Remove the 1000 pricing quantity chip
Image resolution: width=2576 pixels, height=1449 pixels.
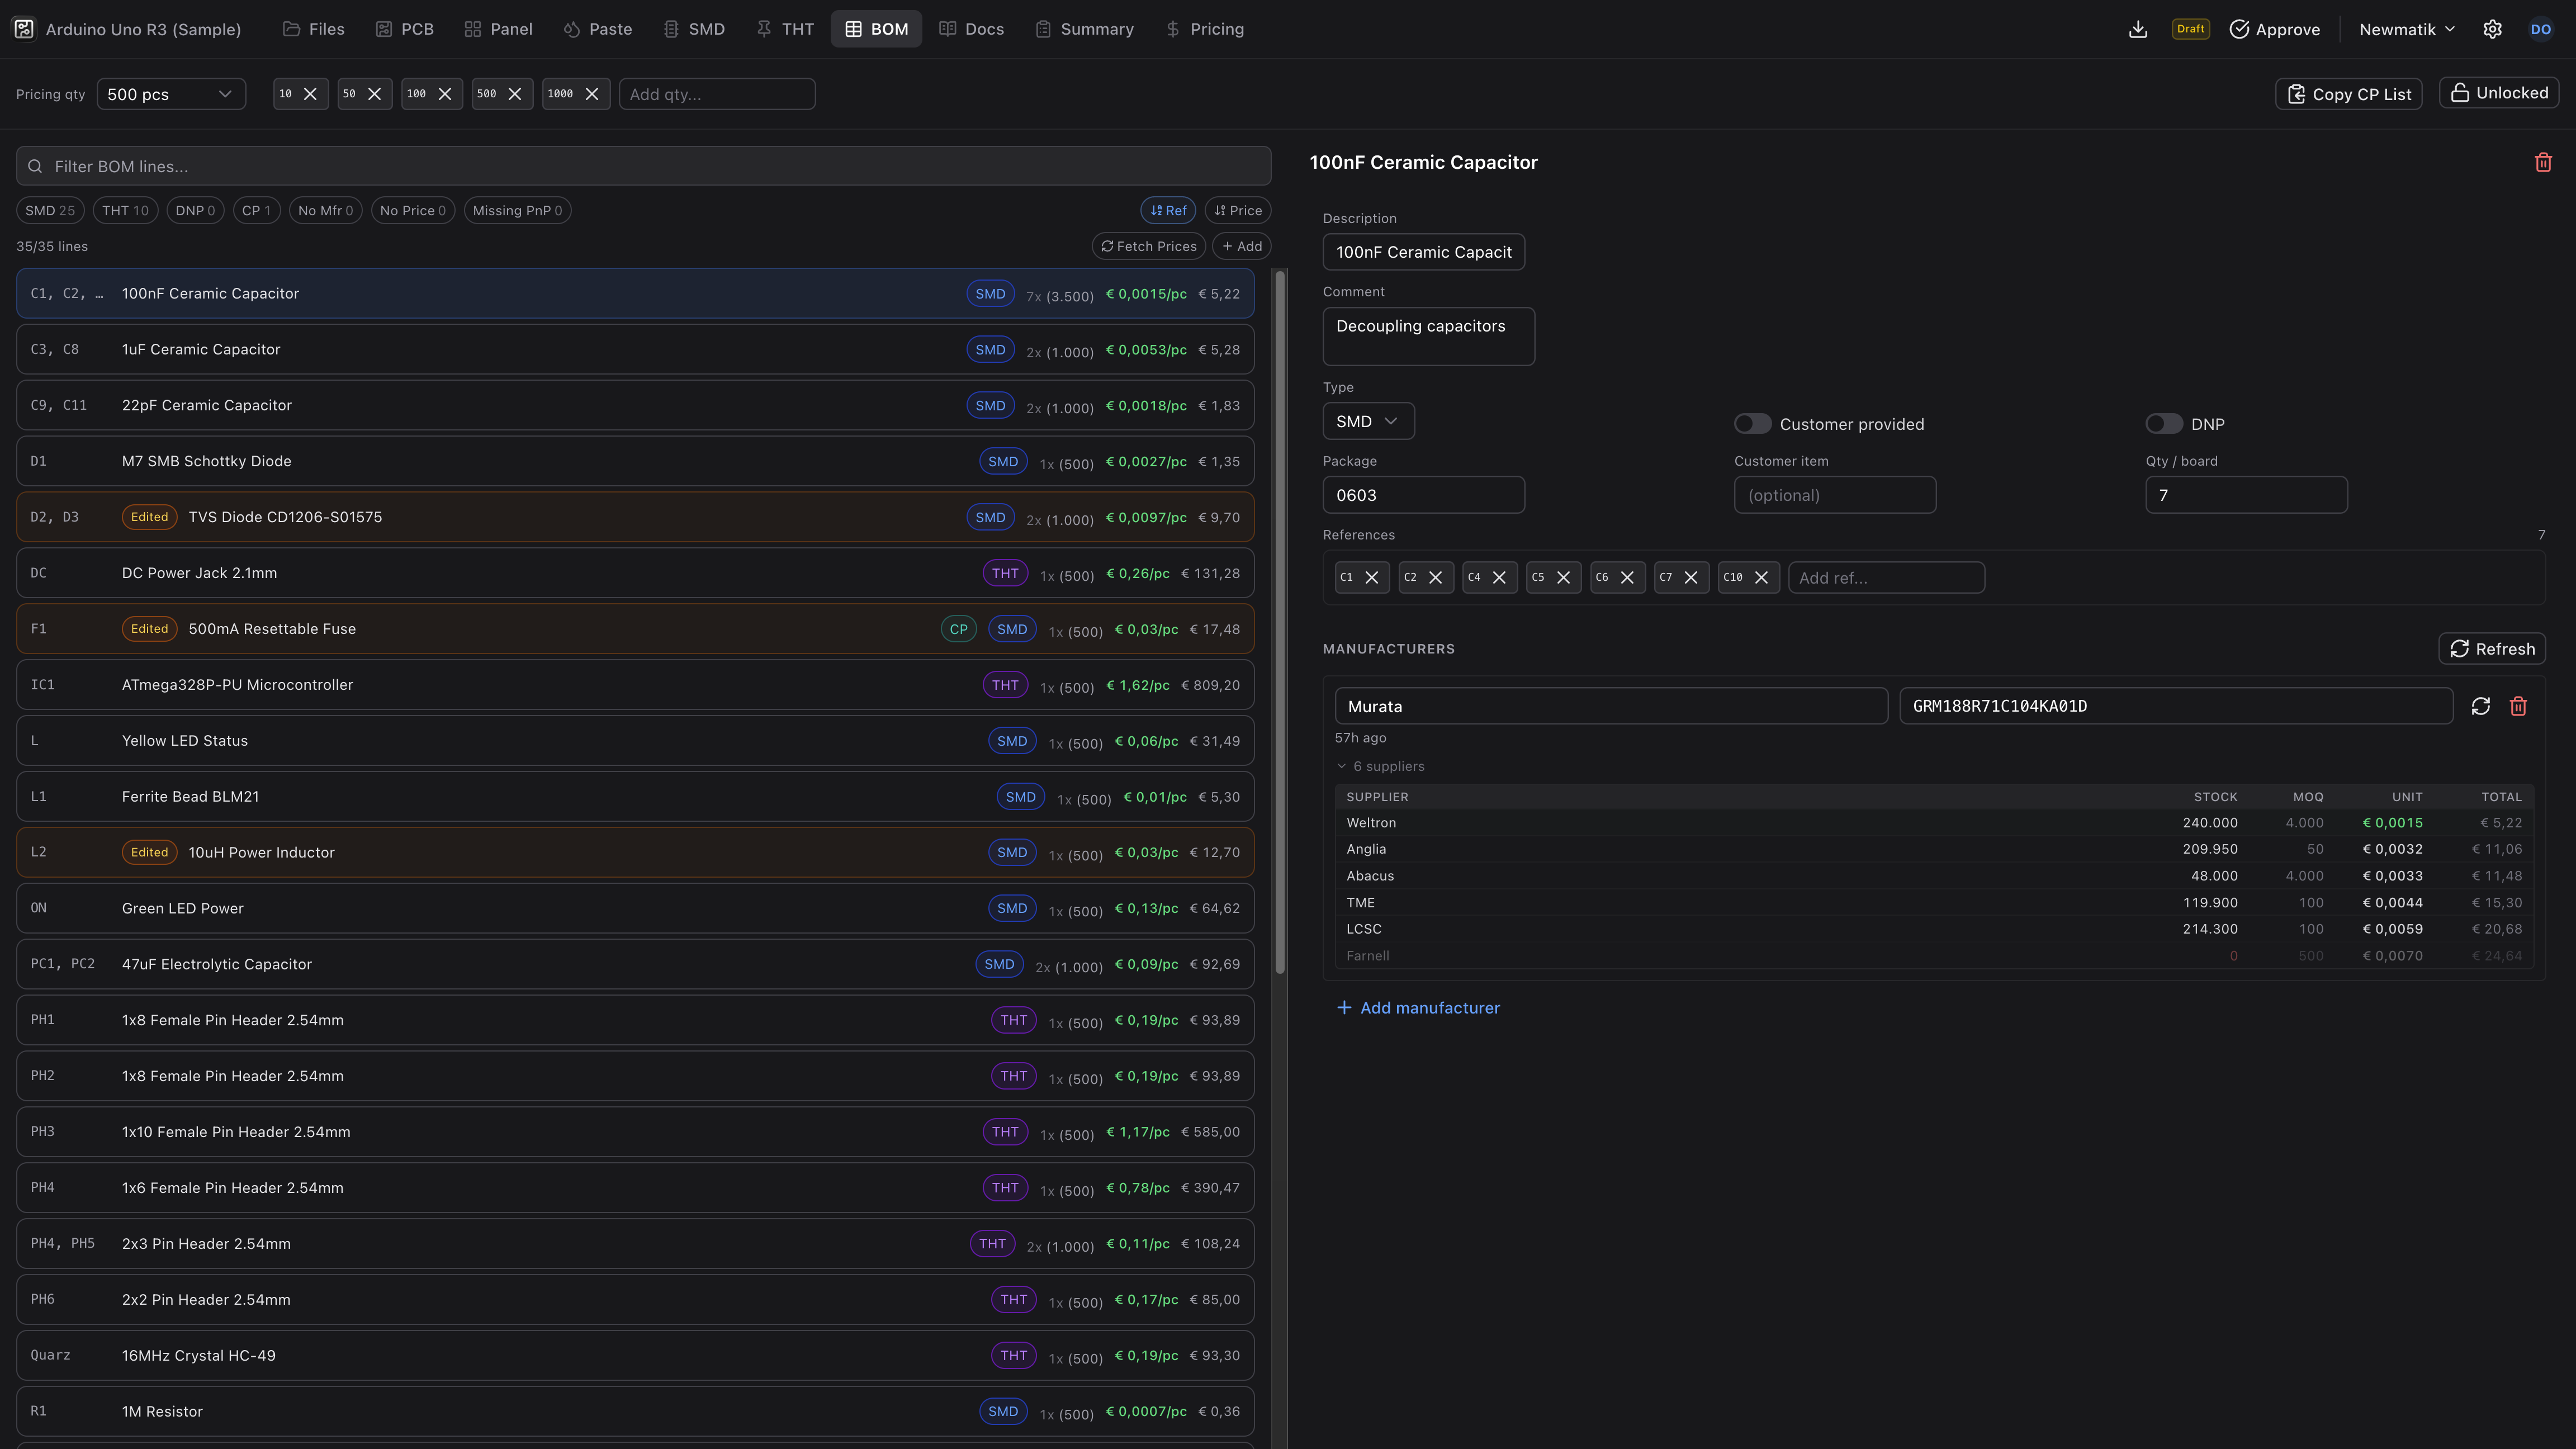point(592,94)
